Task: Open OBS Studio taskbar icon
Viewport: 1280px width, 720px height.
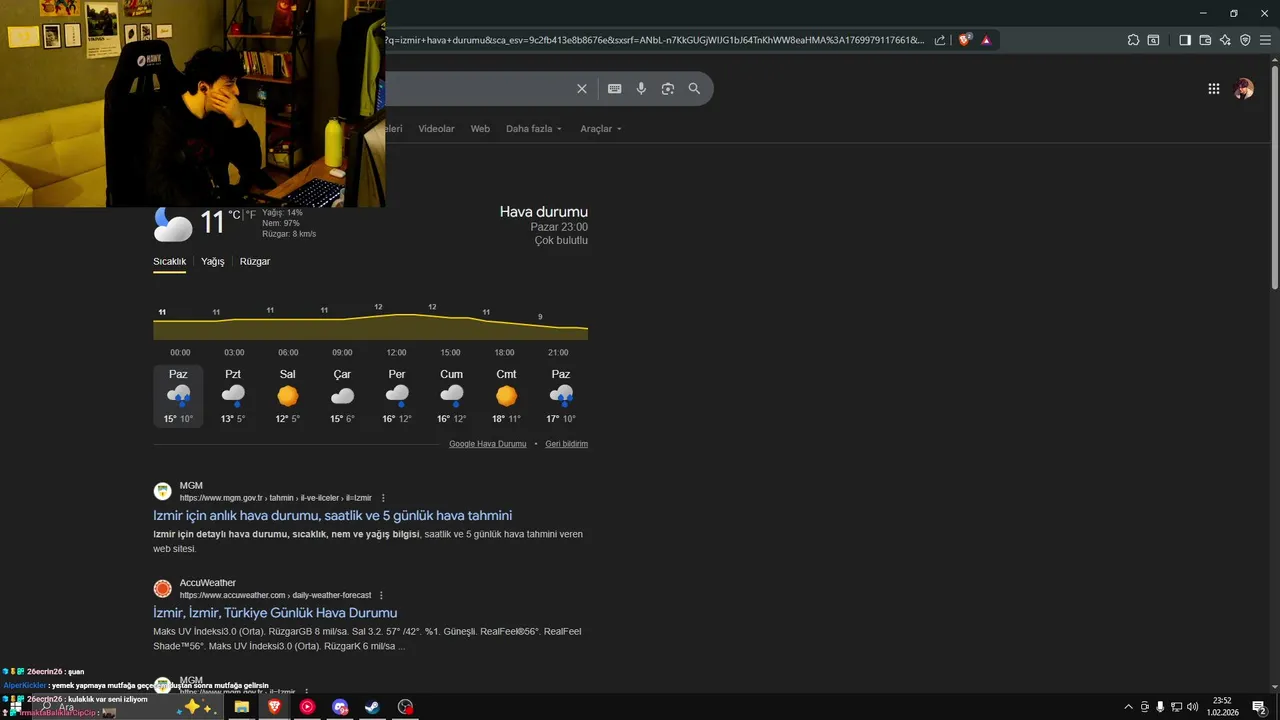Action: click(405, 707)
